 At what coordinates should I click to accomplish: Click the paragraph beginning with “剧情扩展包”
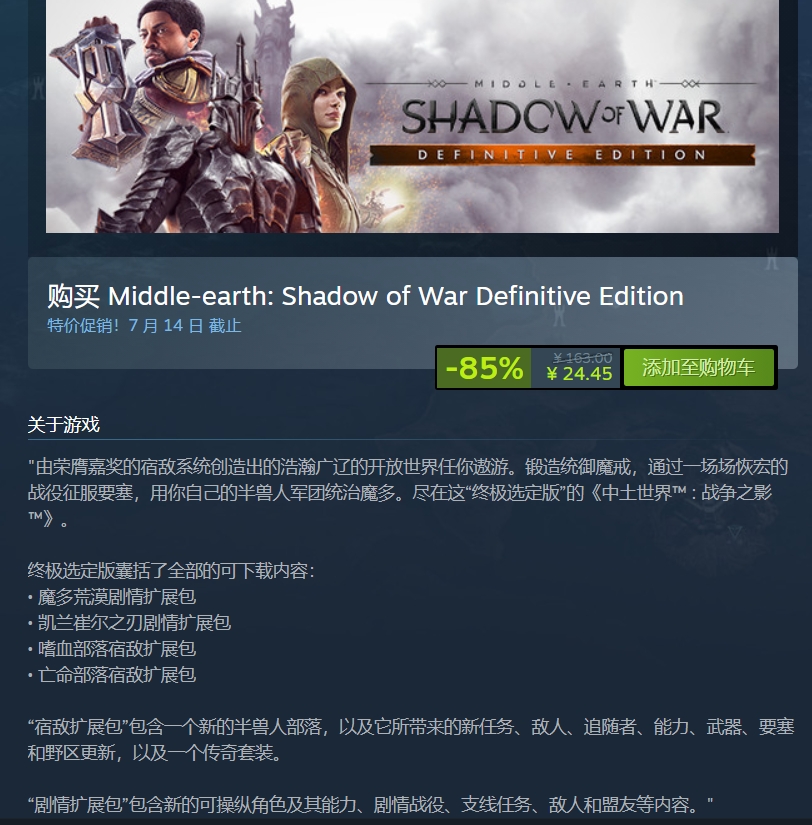(370, 804)
